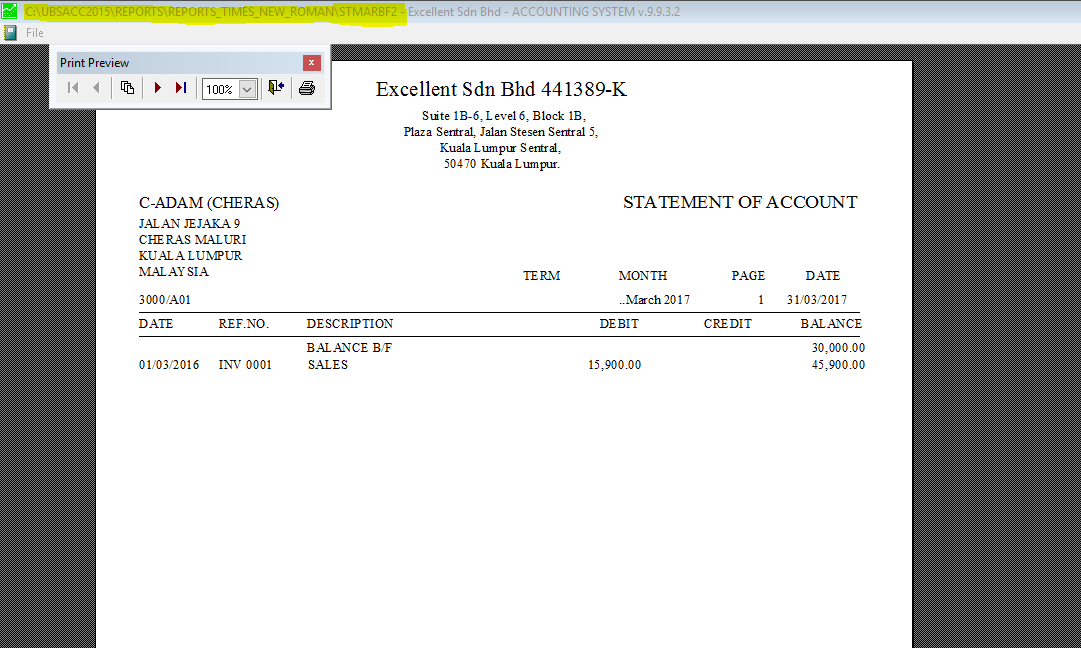Go to next page (red arrow)
1081x648 pixels.
(158, 88)
